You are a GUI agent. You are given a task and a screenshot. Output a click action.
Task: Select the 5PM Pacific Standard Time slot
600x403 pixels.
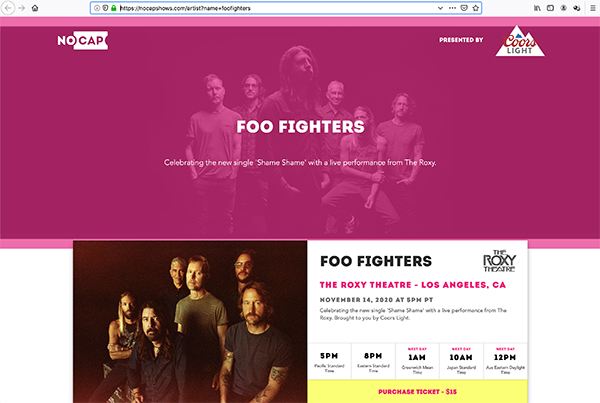coord(329,361)
